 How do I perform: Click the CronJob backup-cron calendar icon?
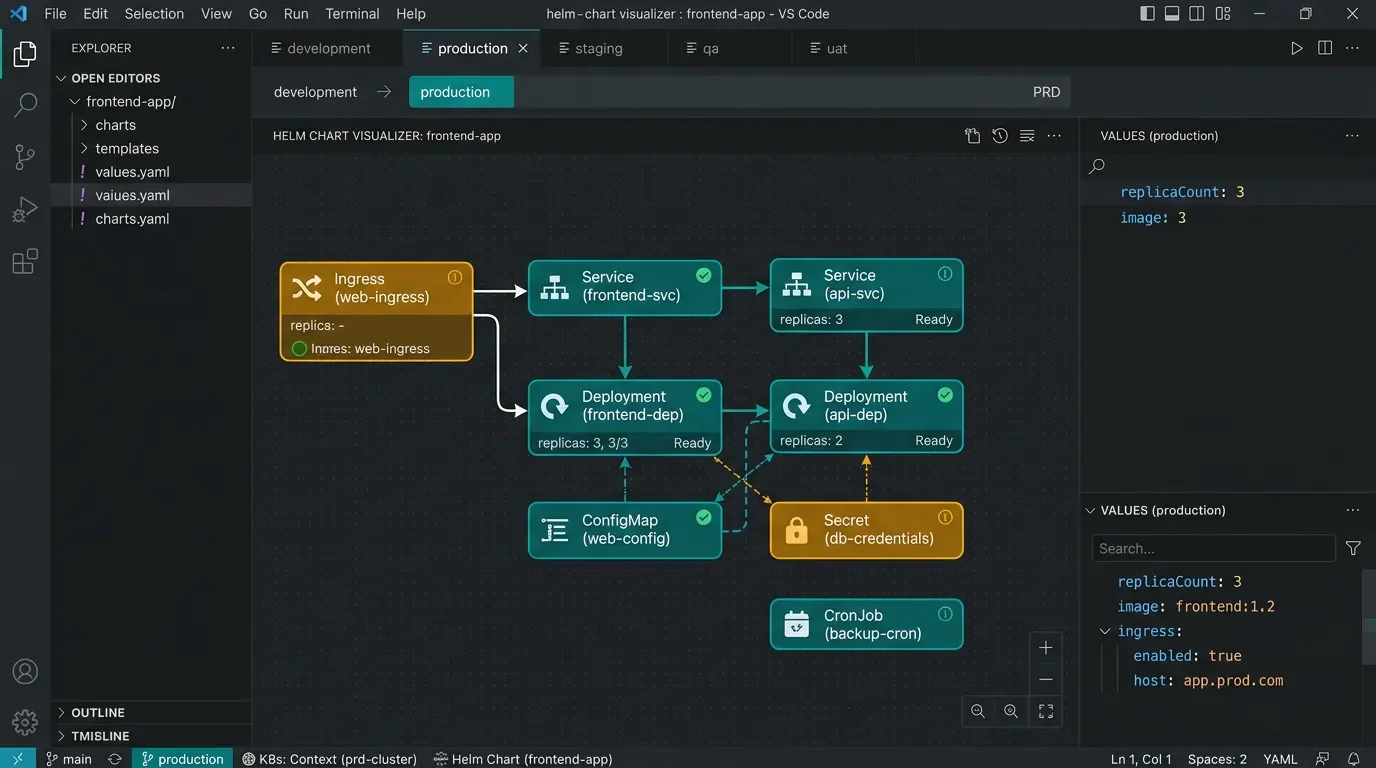796,624
